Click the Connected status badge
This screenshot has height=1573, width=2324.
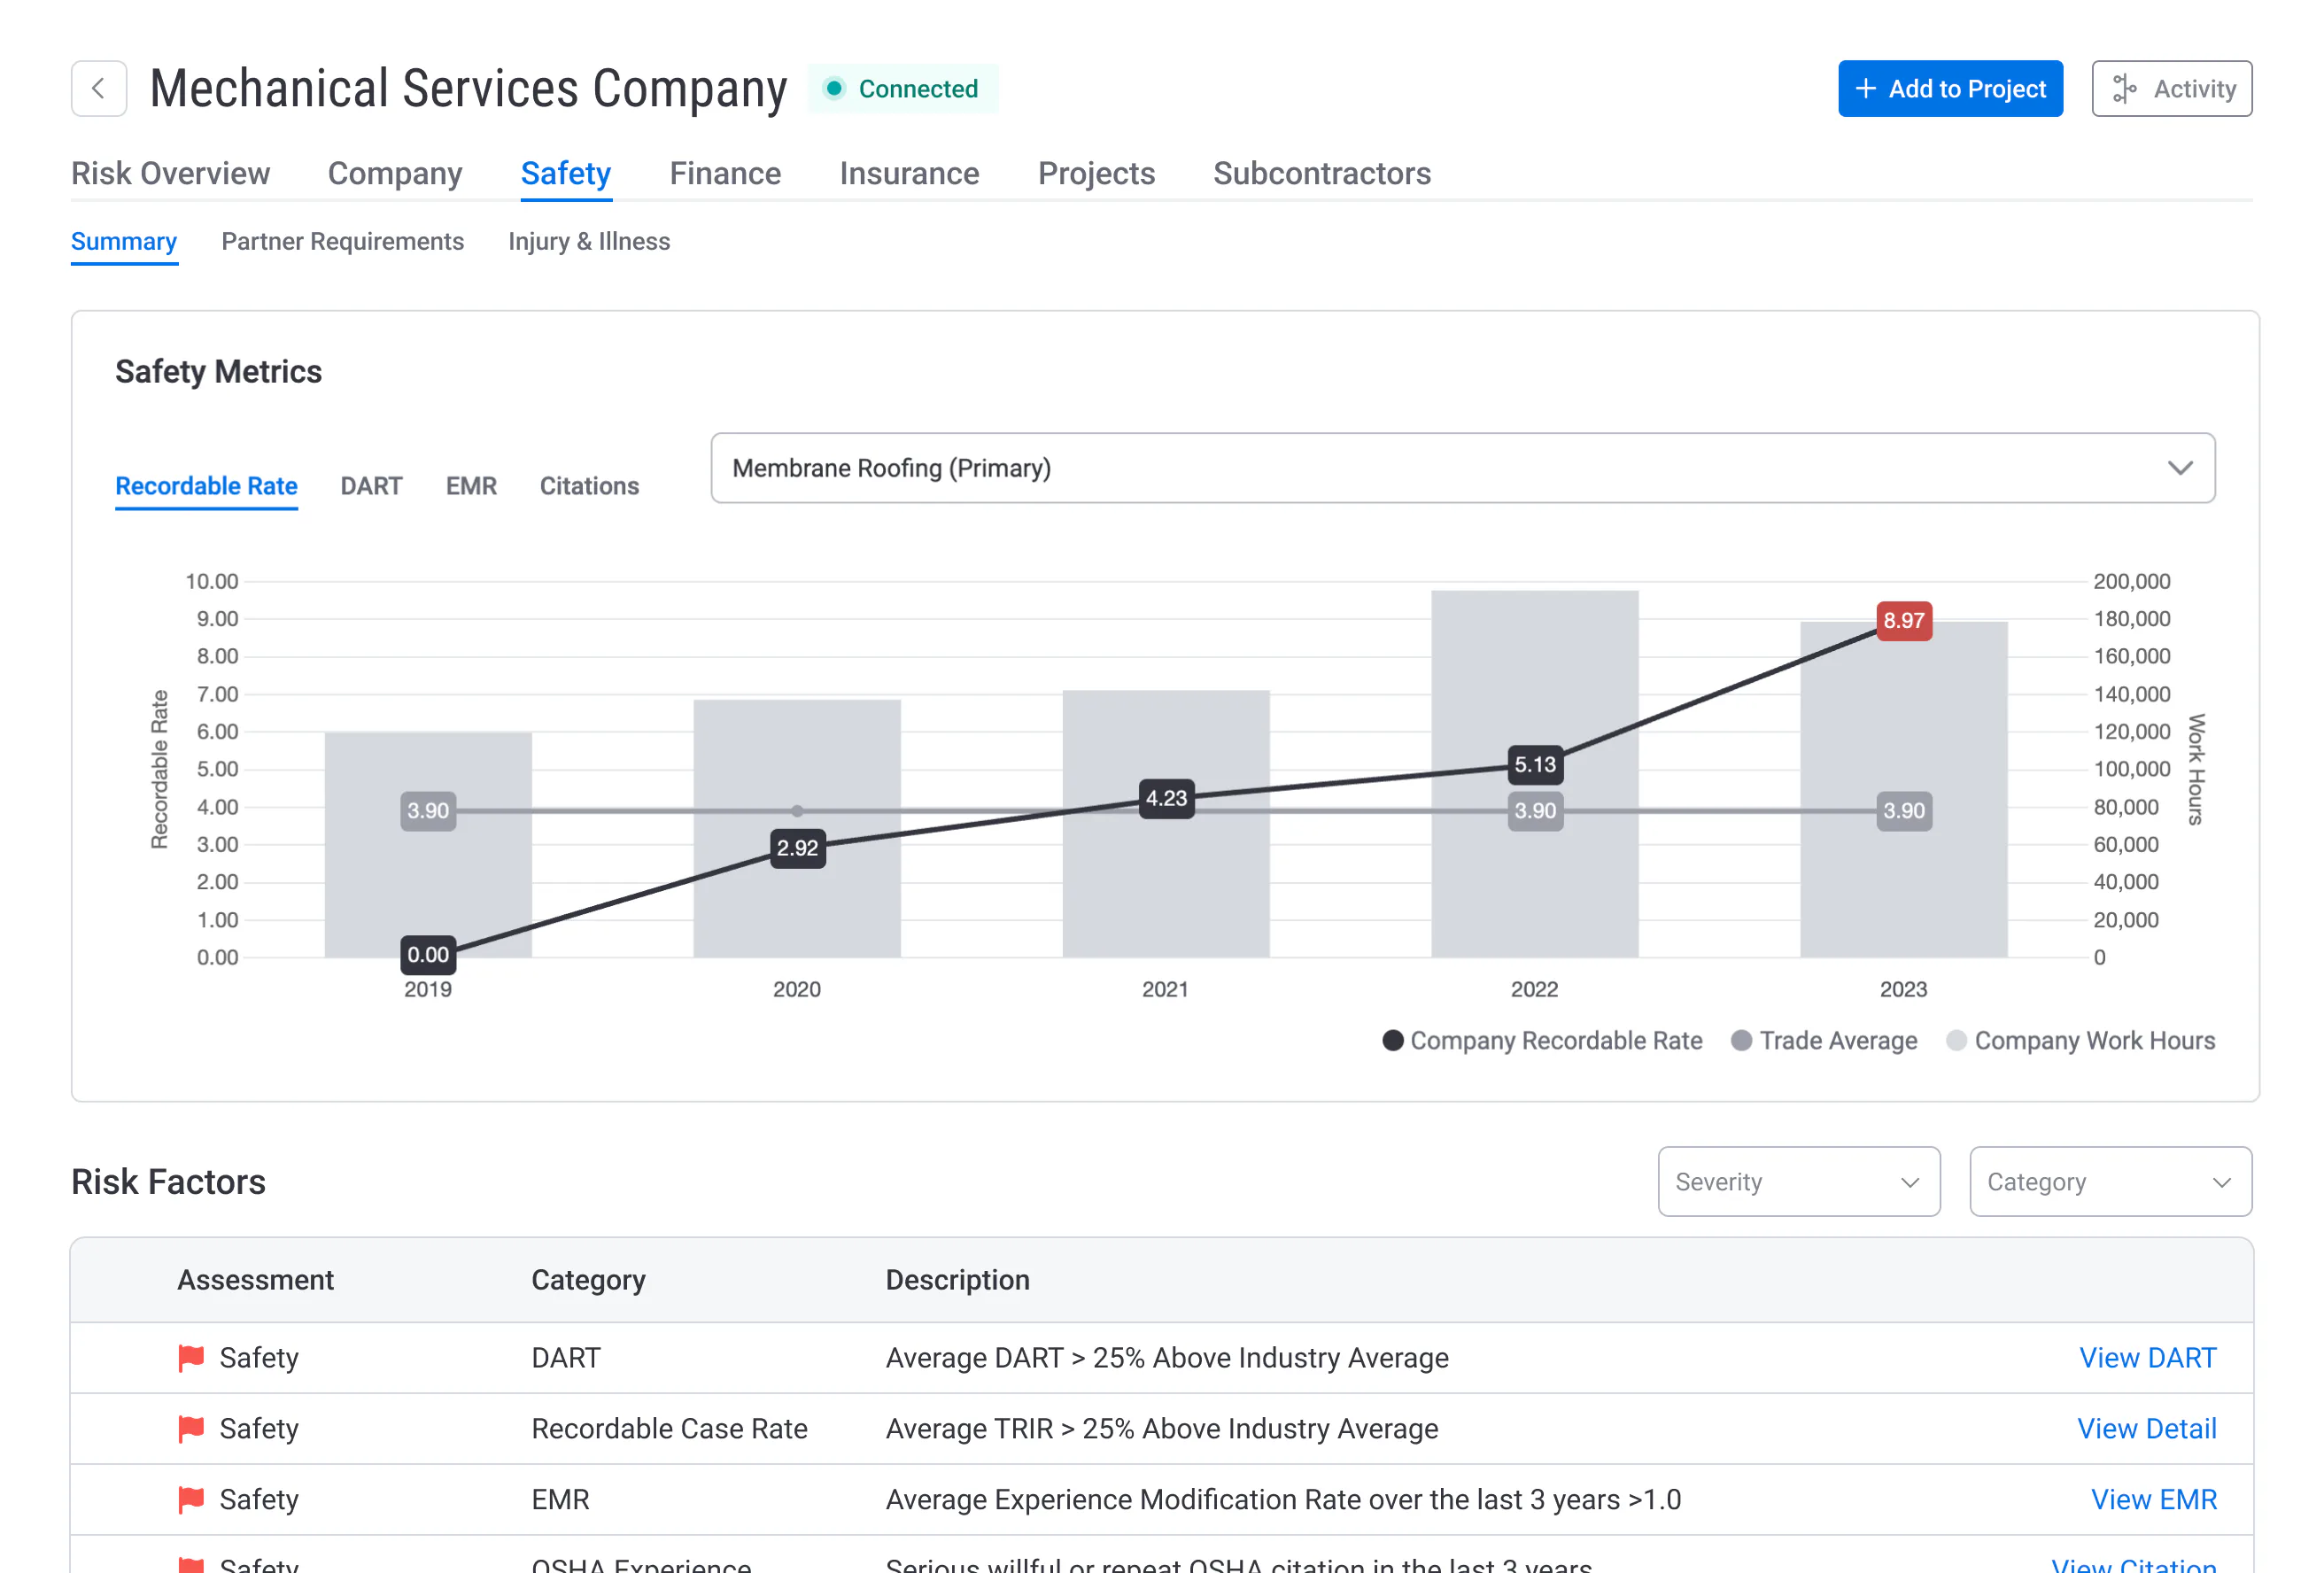coord(902,89)
